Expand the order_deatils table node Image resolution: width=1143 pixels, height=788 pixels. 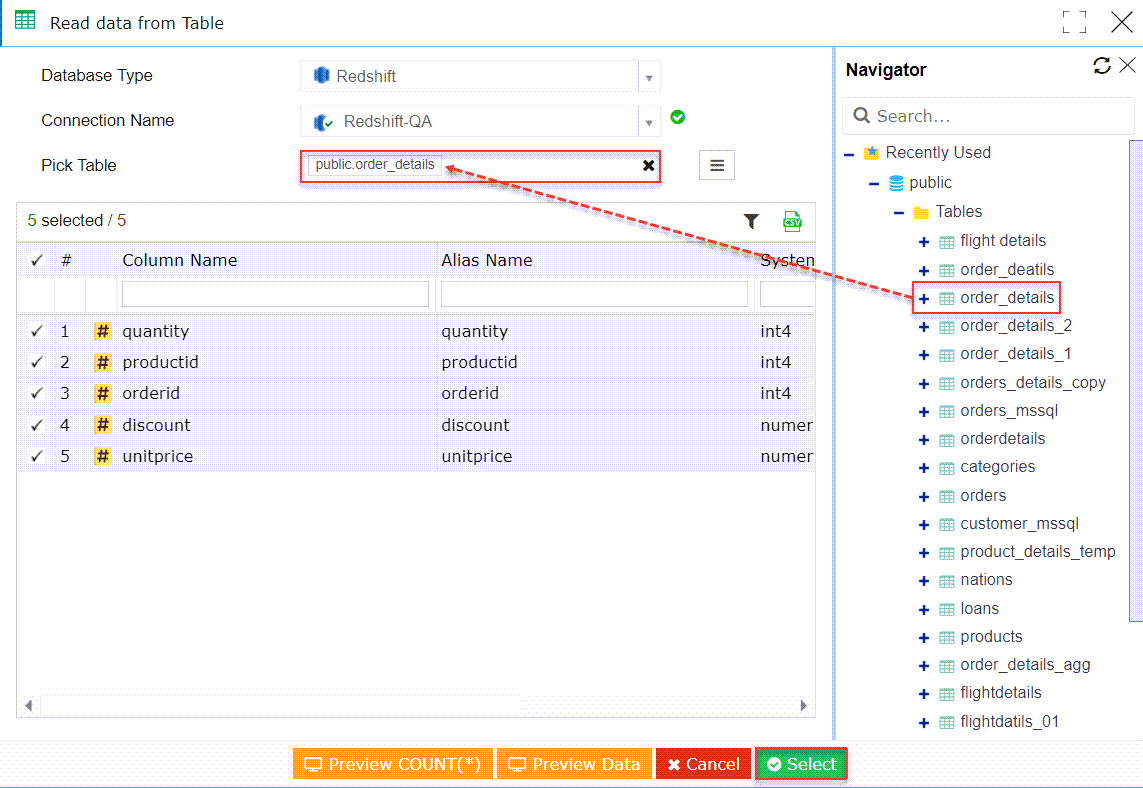[924, 270]
